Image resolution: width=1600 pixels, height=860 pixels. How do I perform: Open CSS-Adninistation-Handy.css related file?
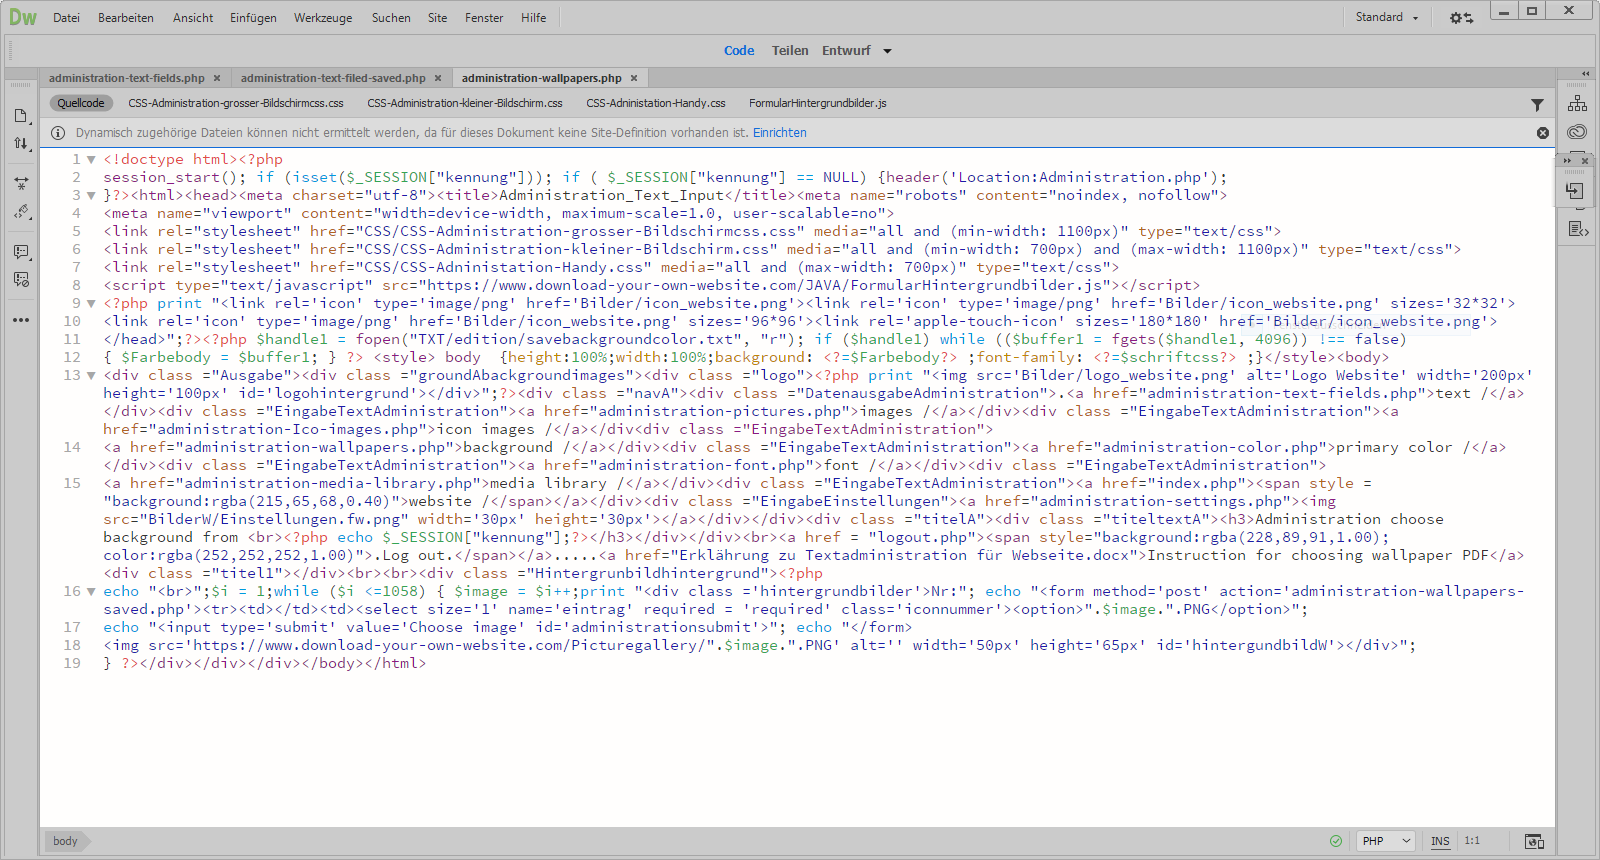click(x=656, y=103)
